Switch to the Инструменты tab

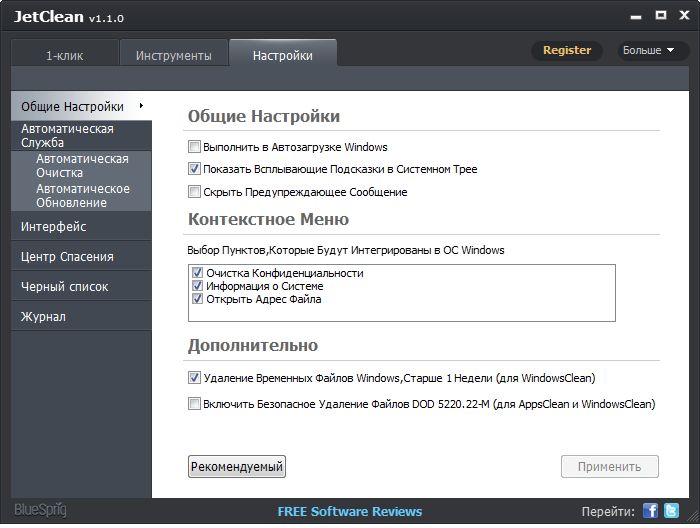point(174,56)
